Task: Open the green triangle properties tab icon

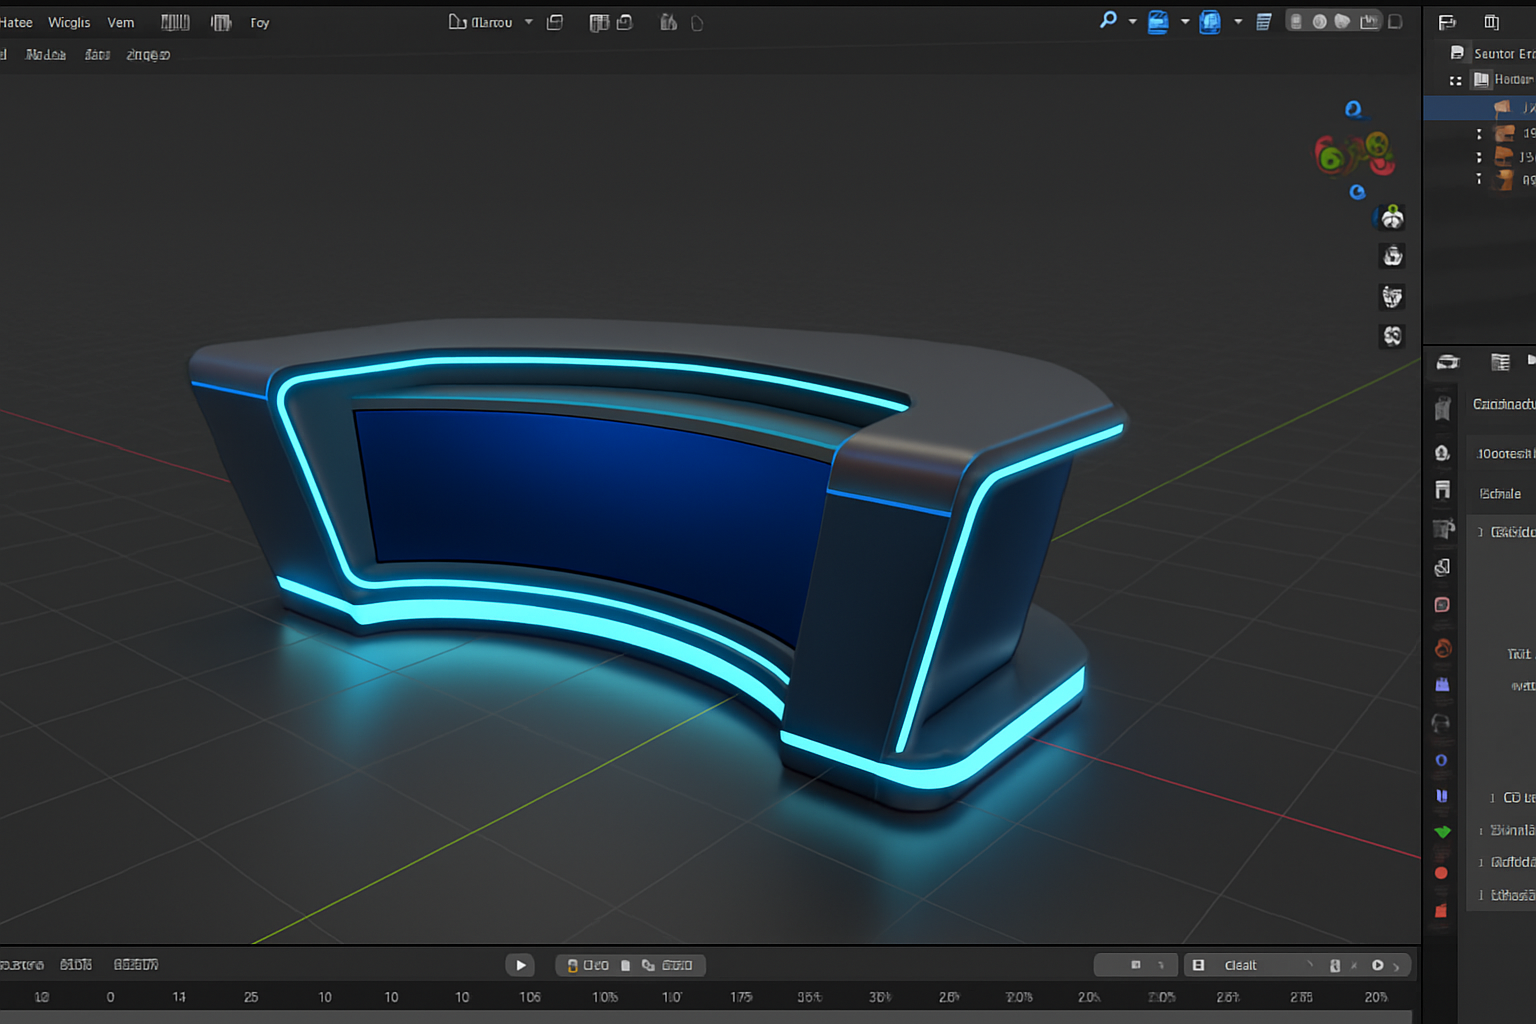Action: (1442, 831)
